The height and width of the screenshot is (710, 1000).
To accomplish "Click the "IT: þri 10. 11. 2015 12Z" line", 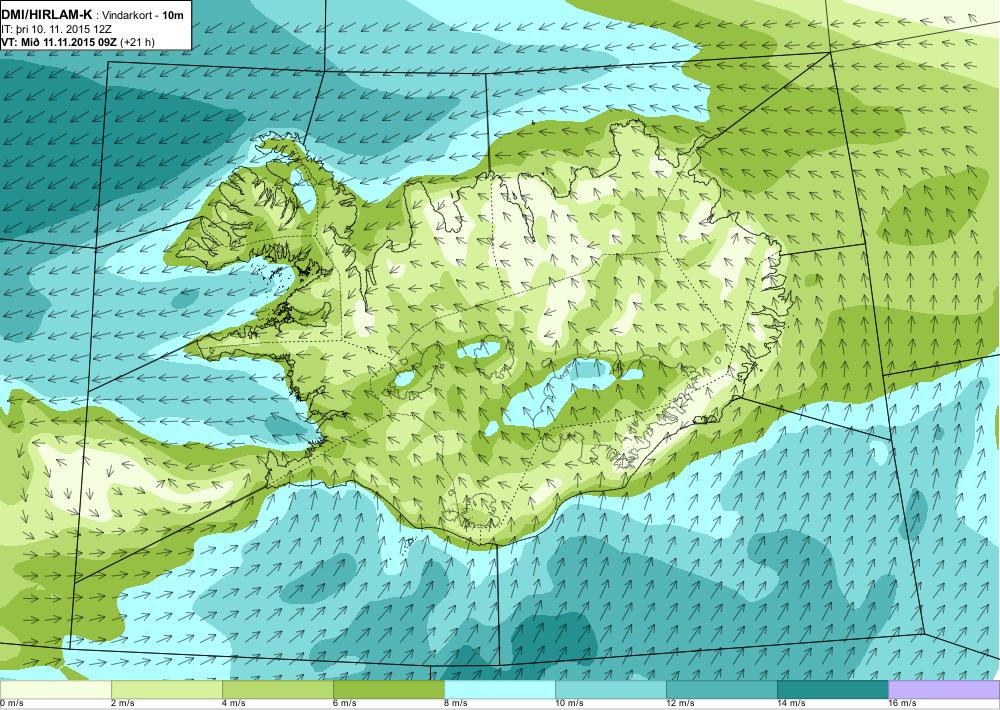I will (56, 29).
